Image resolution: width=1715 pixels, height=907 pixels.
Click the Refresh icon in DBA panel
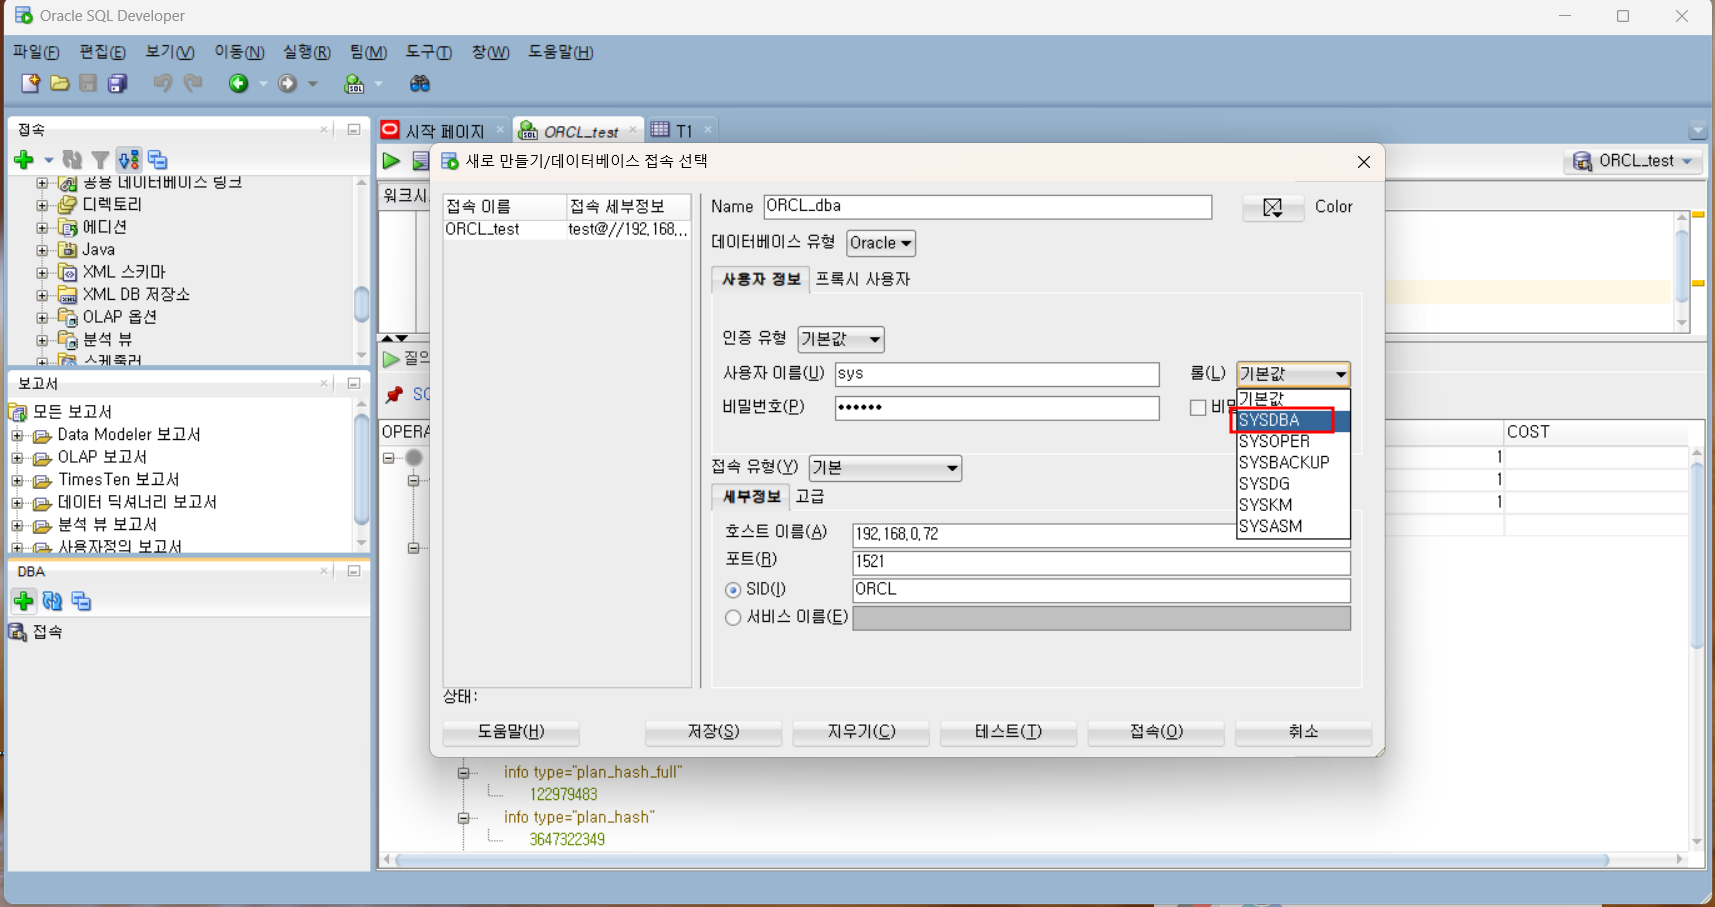coord(53,601)
